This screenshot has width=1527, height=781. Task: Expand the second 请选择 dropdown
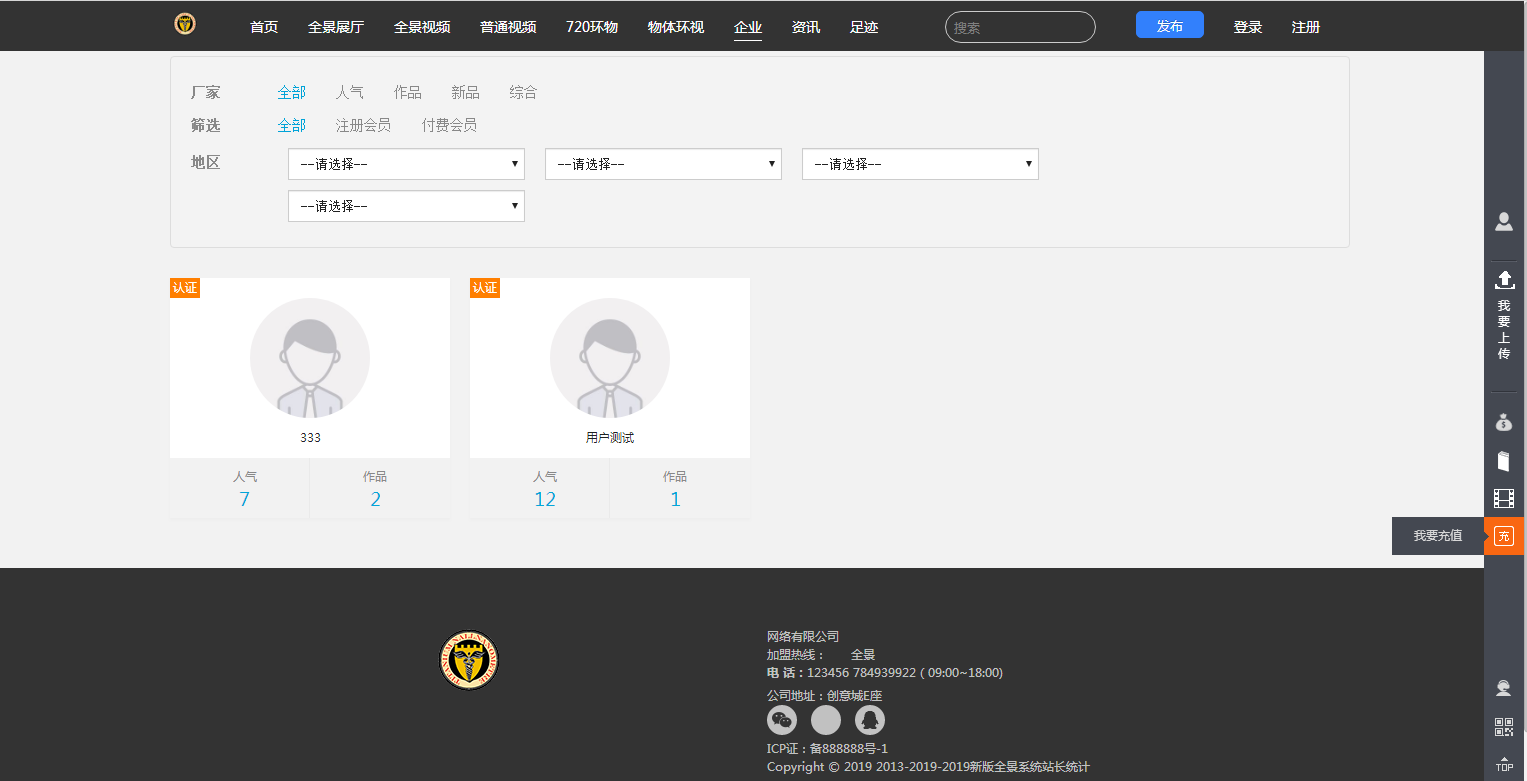click(662, 163)
